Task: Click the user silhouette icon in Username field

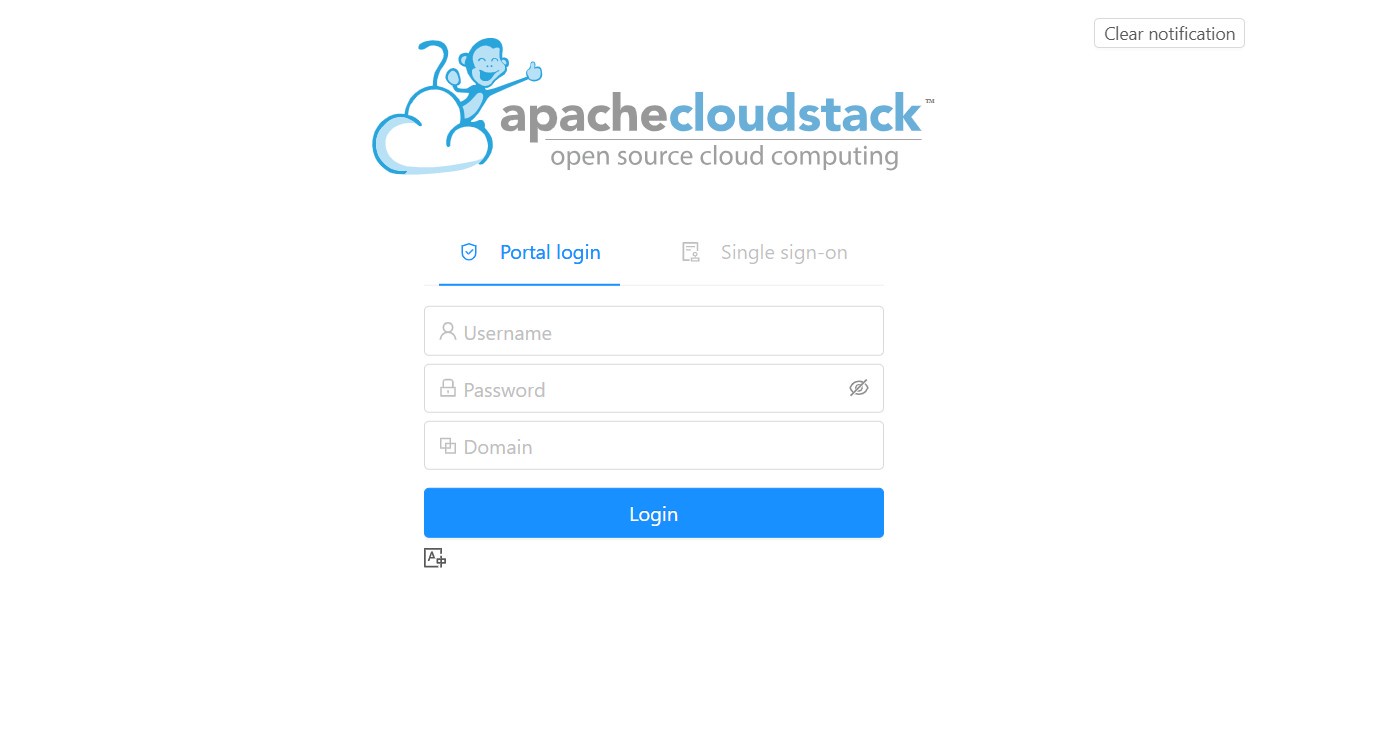Action: (x=448, y=331)
